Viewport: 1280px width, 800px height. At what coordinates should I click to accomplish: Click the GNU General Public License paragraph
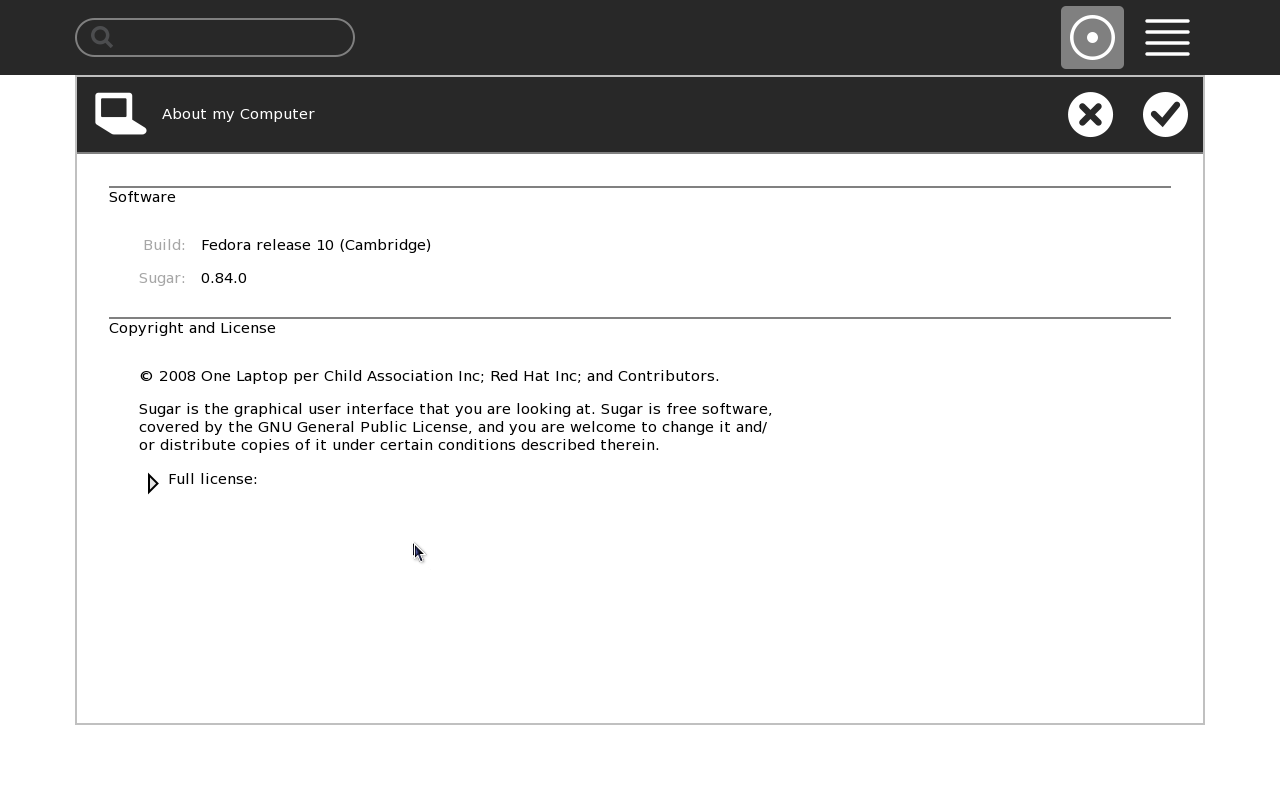455,427
